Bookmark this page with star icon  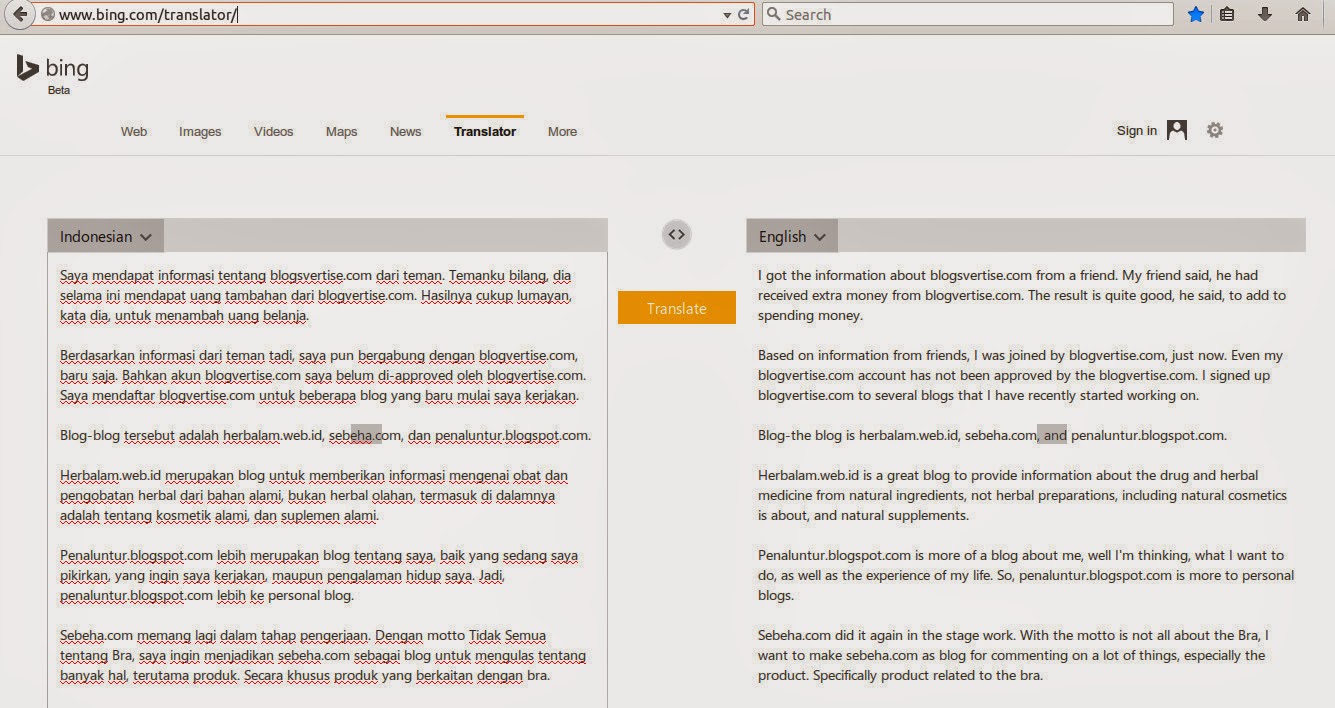1195,15
